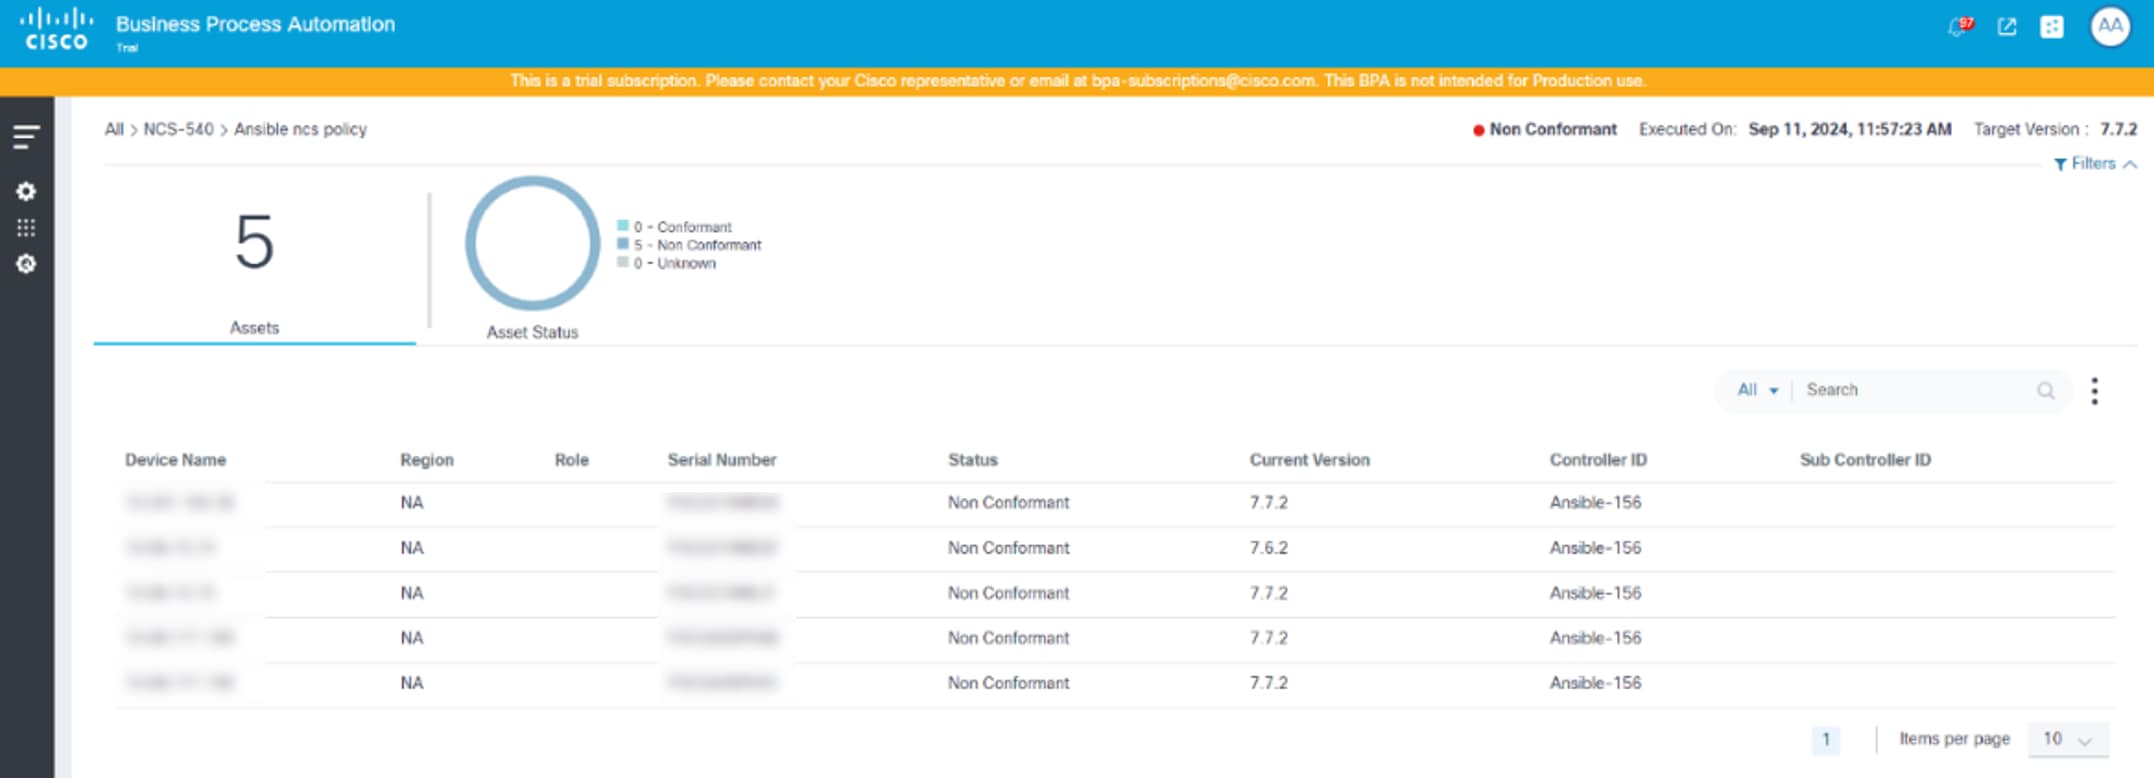2154x778 pixels.
Task: Open the All search filter dropdown
Action: (1757, 390)
